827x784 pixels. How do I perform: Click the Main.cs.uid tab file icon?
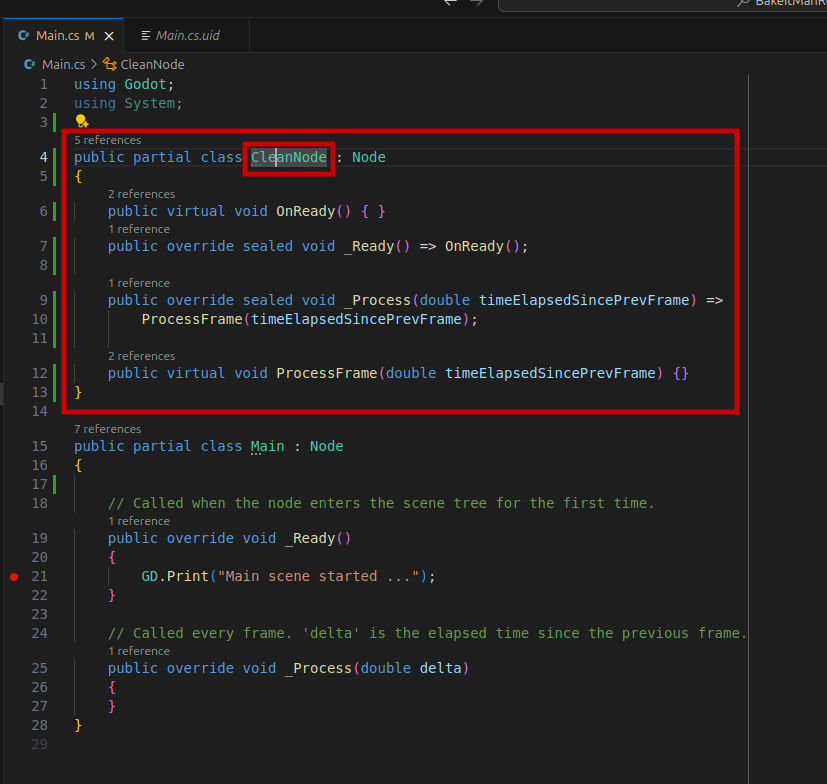pos(146,35)
